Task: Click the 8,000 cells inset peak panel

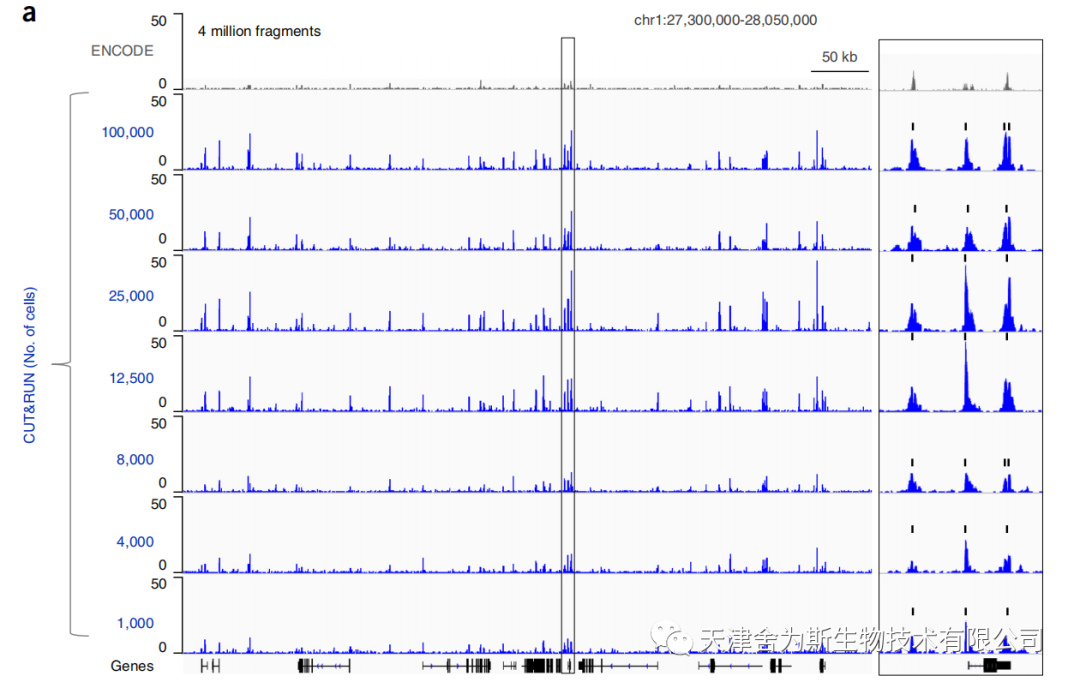Action: click(960, 475)
